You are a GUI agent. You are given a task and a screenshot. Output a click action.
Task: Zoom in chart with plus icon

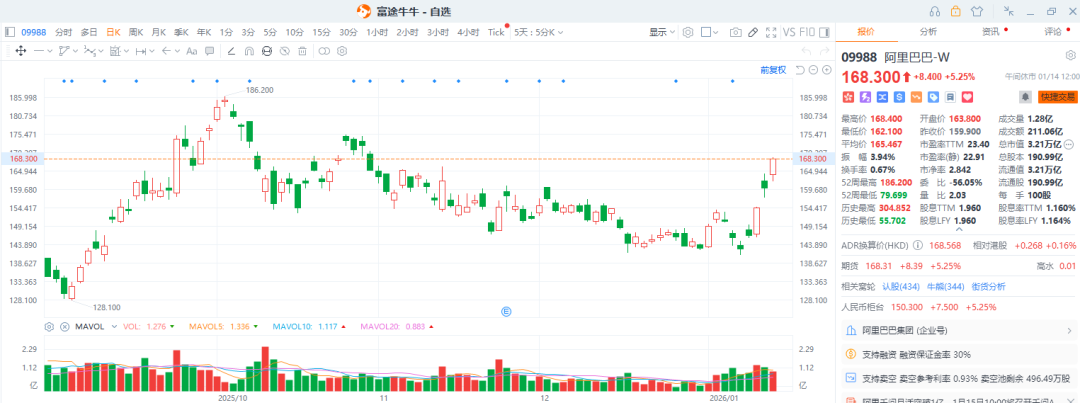826,70
